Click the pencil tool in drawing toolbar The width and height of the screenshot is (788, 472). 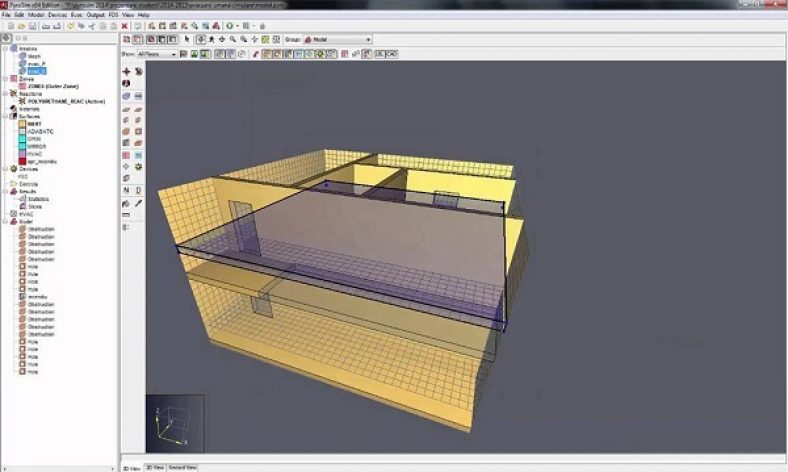pyautogui.click(x=138, y=203)
